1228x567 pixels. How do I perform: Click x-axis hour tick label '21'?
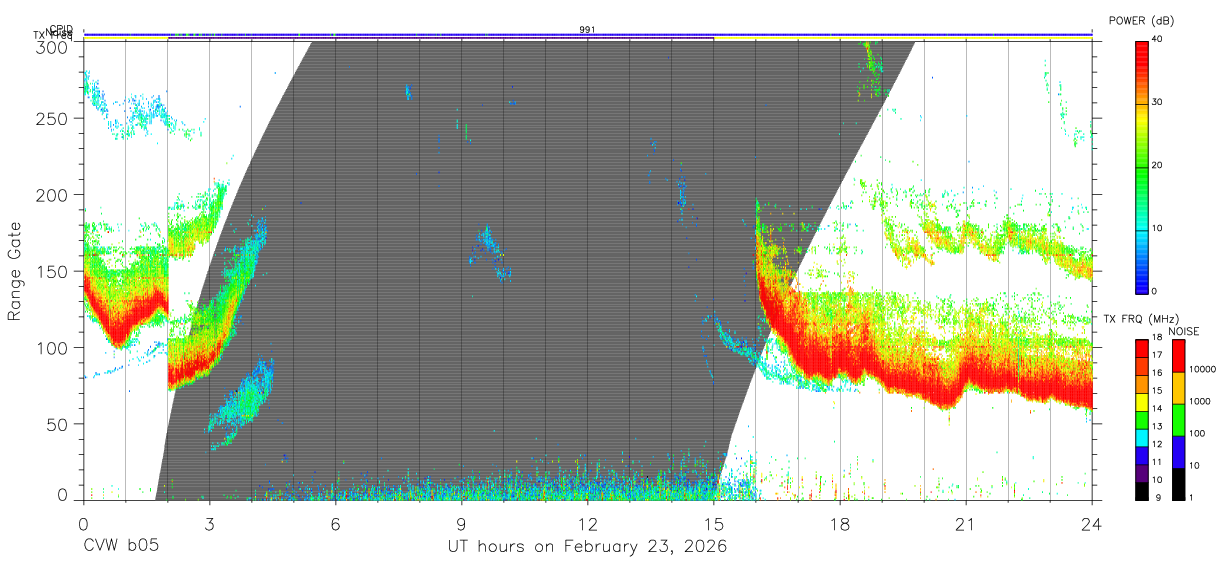coord(966,524)
